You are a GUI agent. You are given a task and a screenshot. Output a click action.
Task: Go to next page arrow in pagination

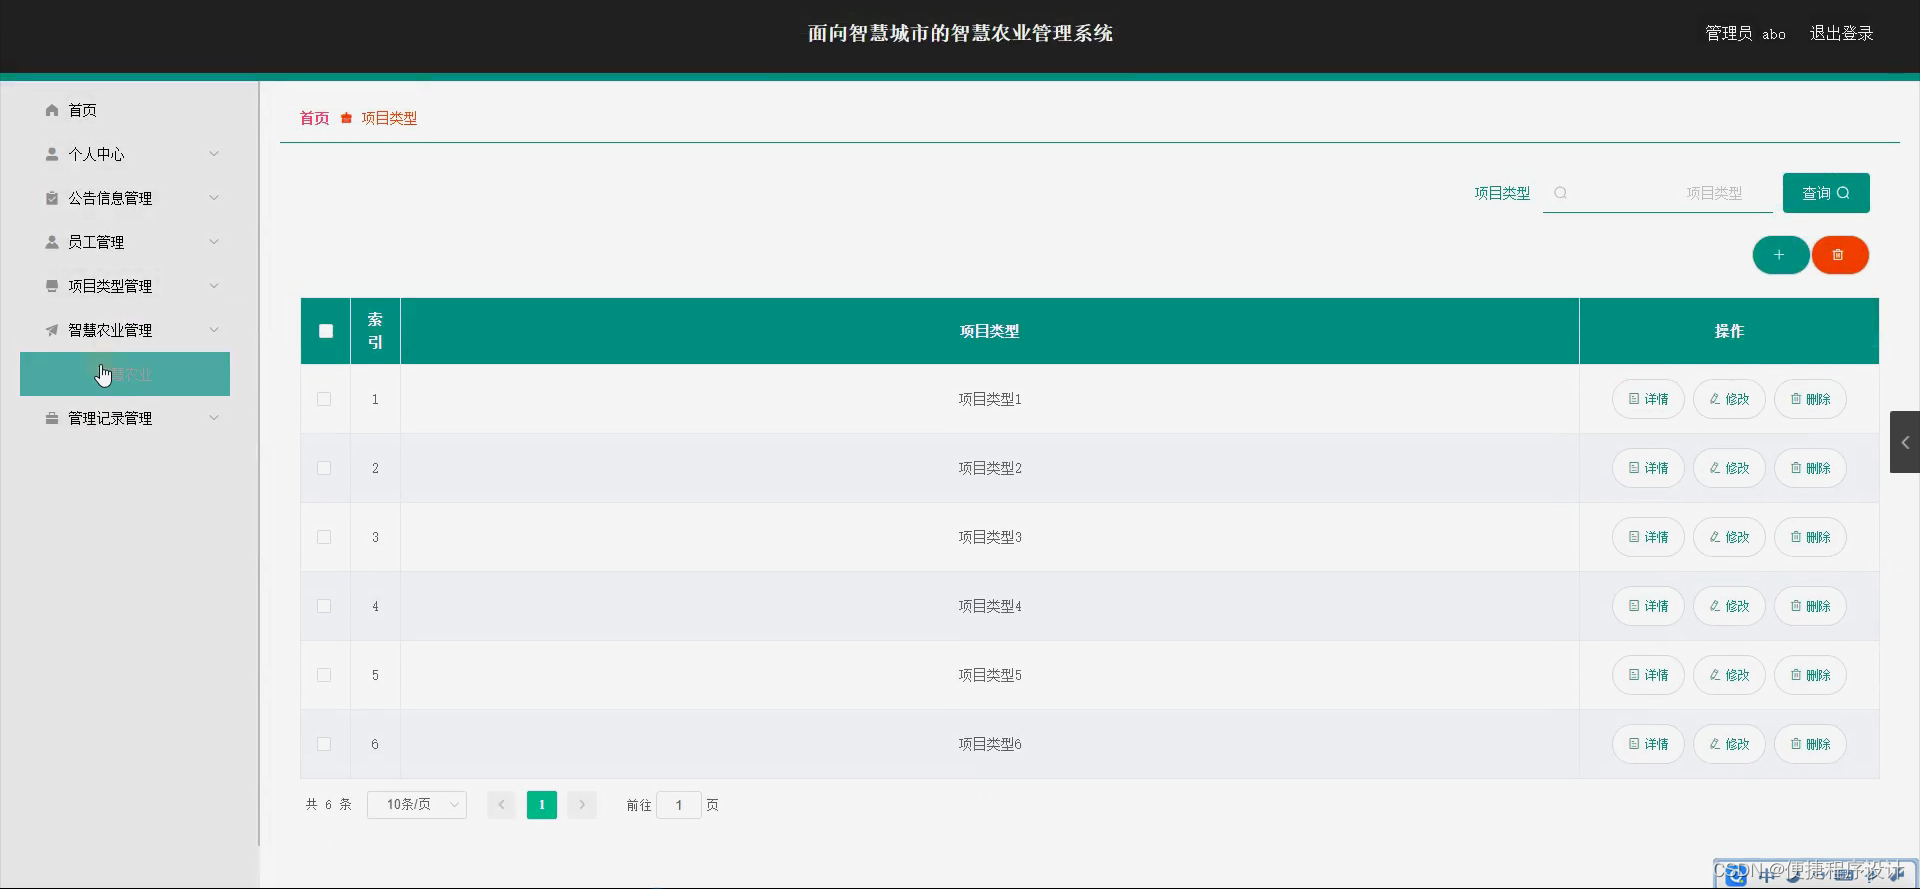pos(582,805)
